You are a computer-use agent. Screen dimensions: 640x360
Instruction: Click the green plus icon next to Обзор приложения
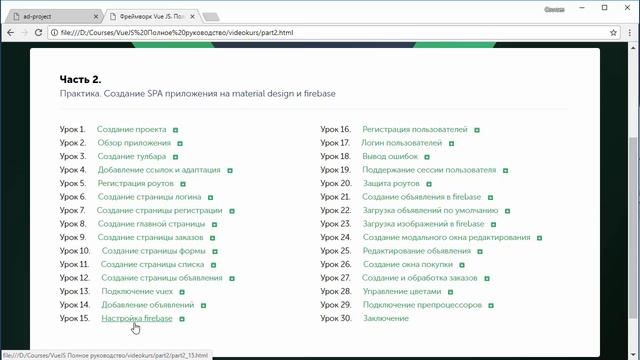pos(180,144)
